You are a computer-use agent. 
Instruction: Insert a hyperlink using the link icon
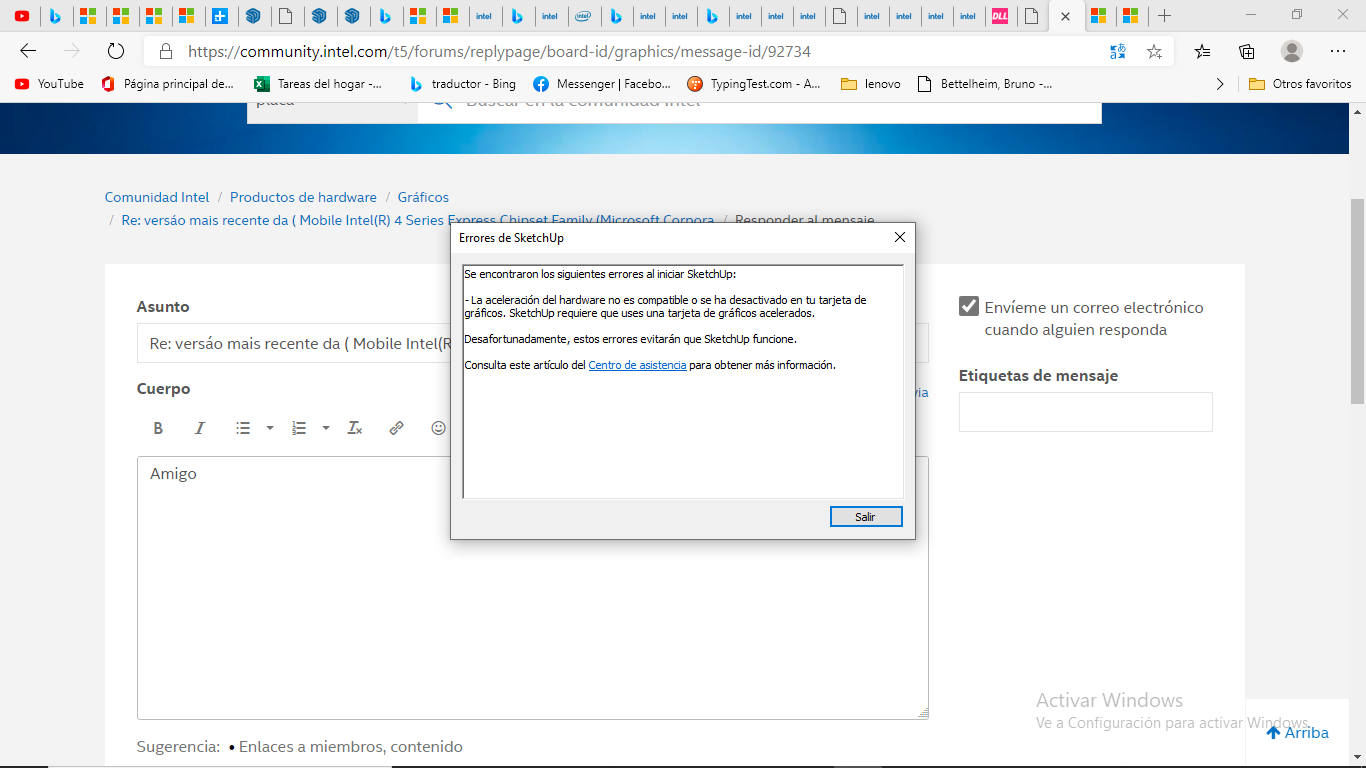[x=397, y=428]
